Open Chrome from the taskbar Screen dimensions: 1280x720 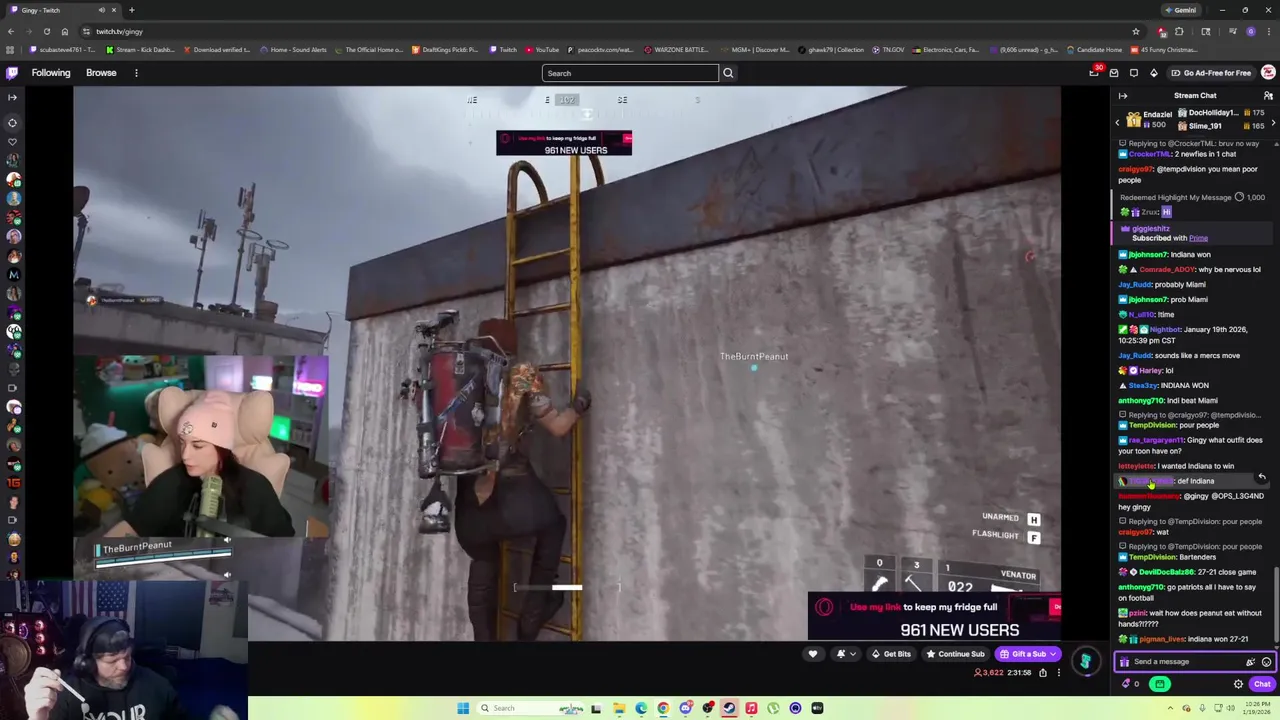(663, 708)
